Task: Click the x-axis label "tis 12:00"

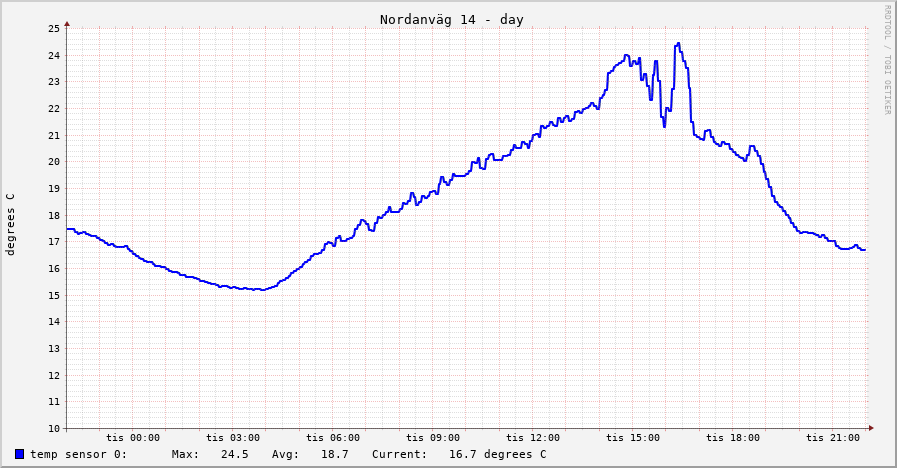Action: [533, 438]
